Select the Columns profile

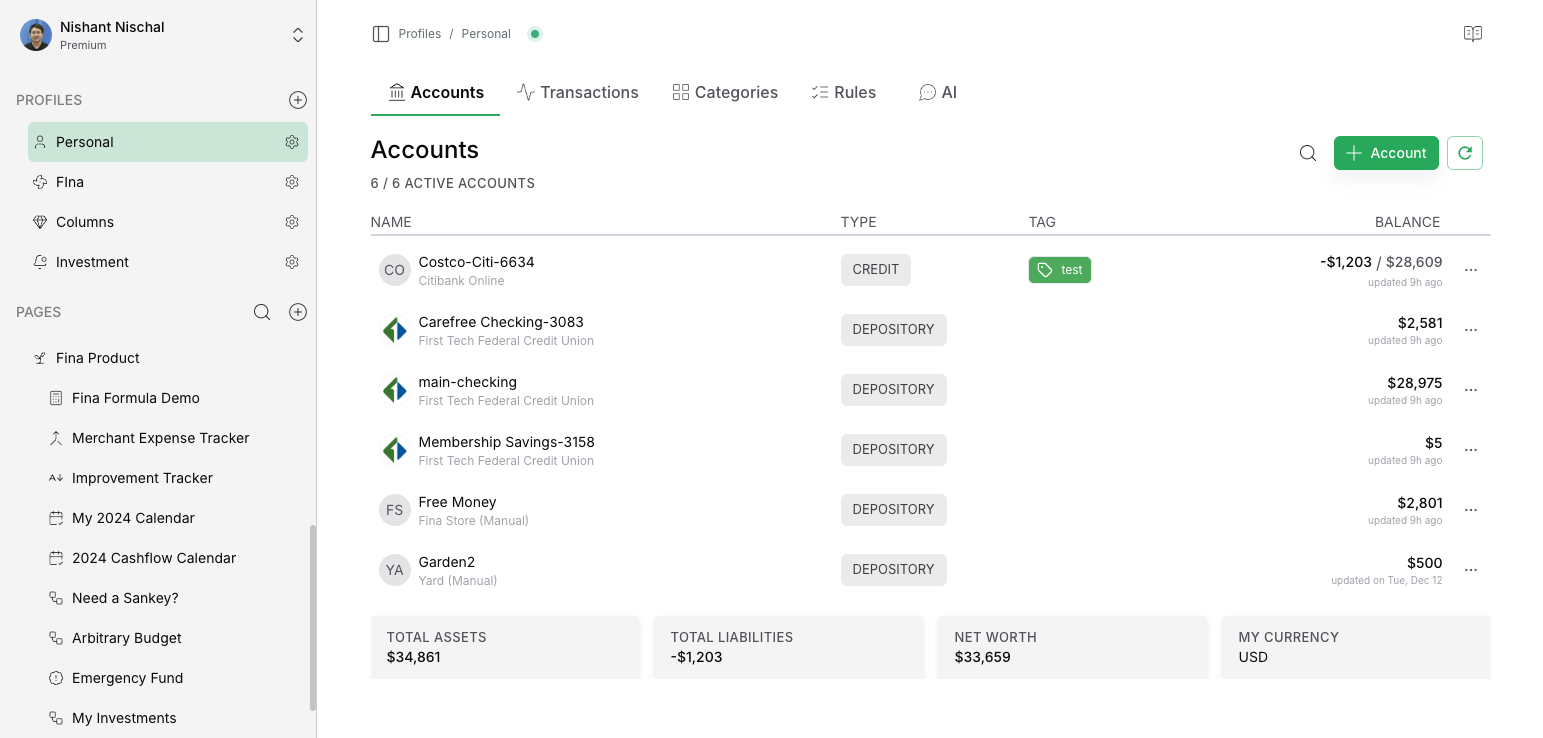[168, 222]
